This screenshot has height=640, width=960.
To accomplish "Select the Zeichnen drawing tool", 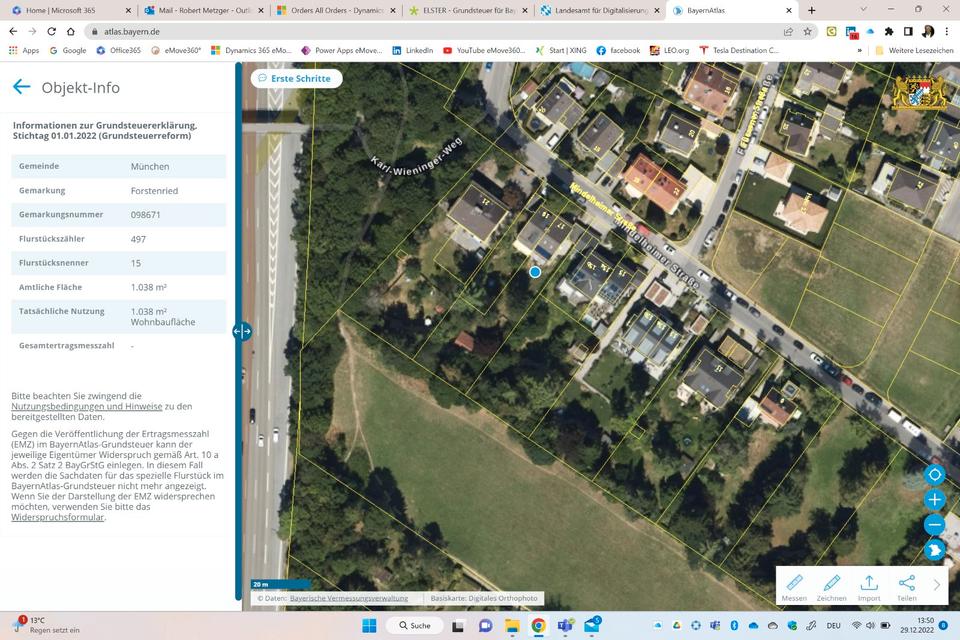I will [831, 587].
